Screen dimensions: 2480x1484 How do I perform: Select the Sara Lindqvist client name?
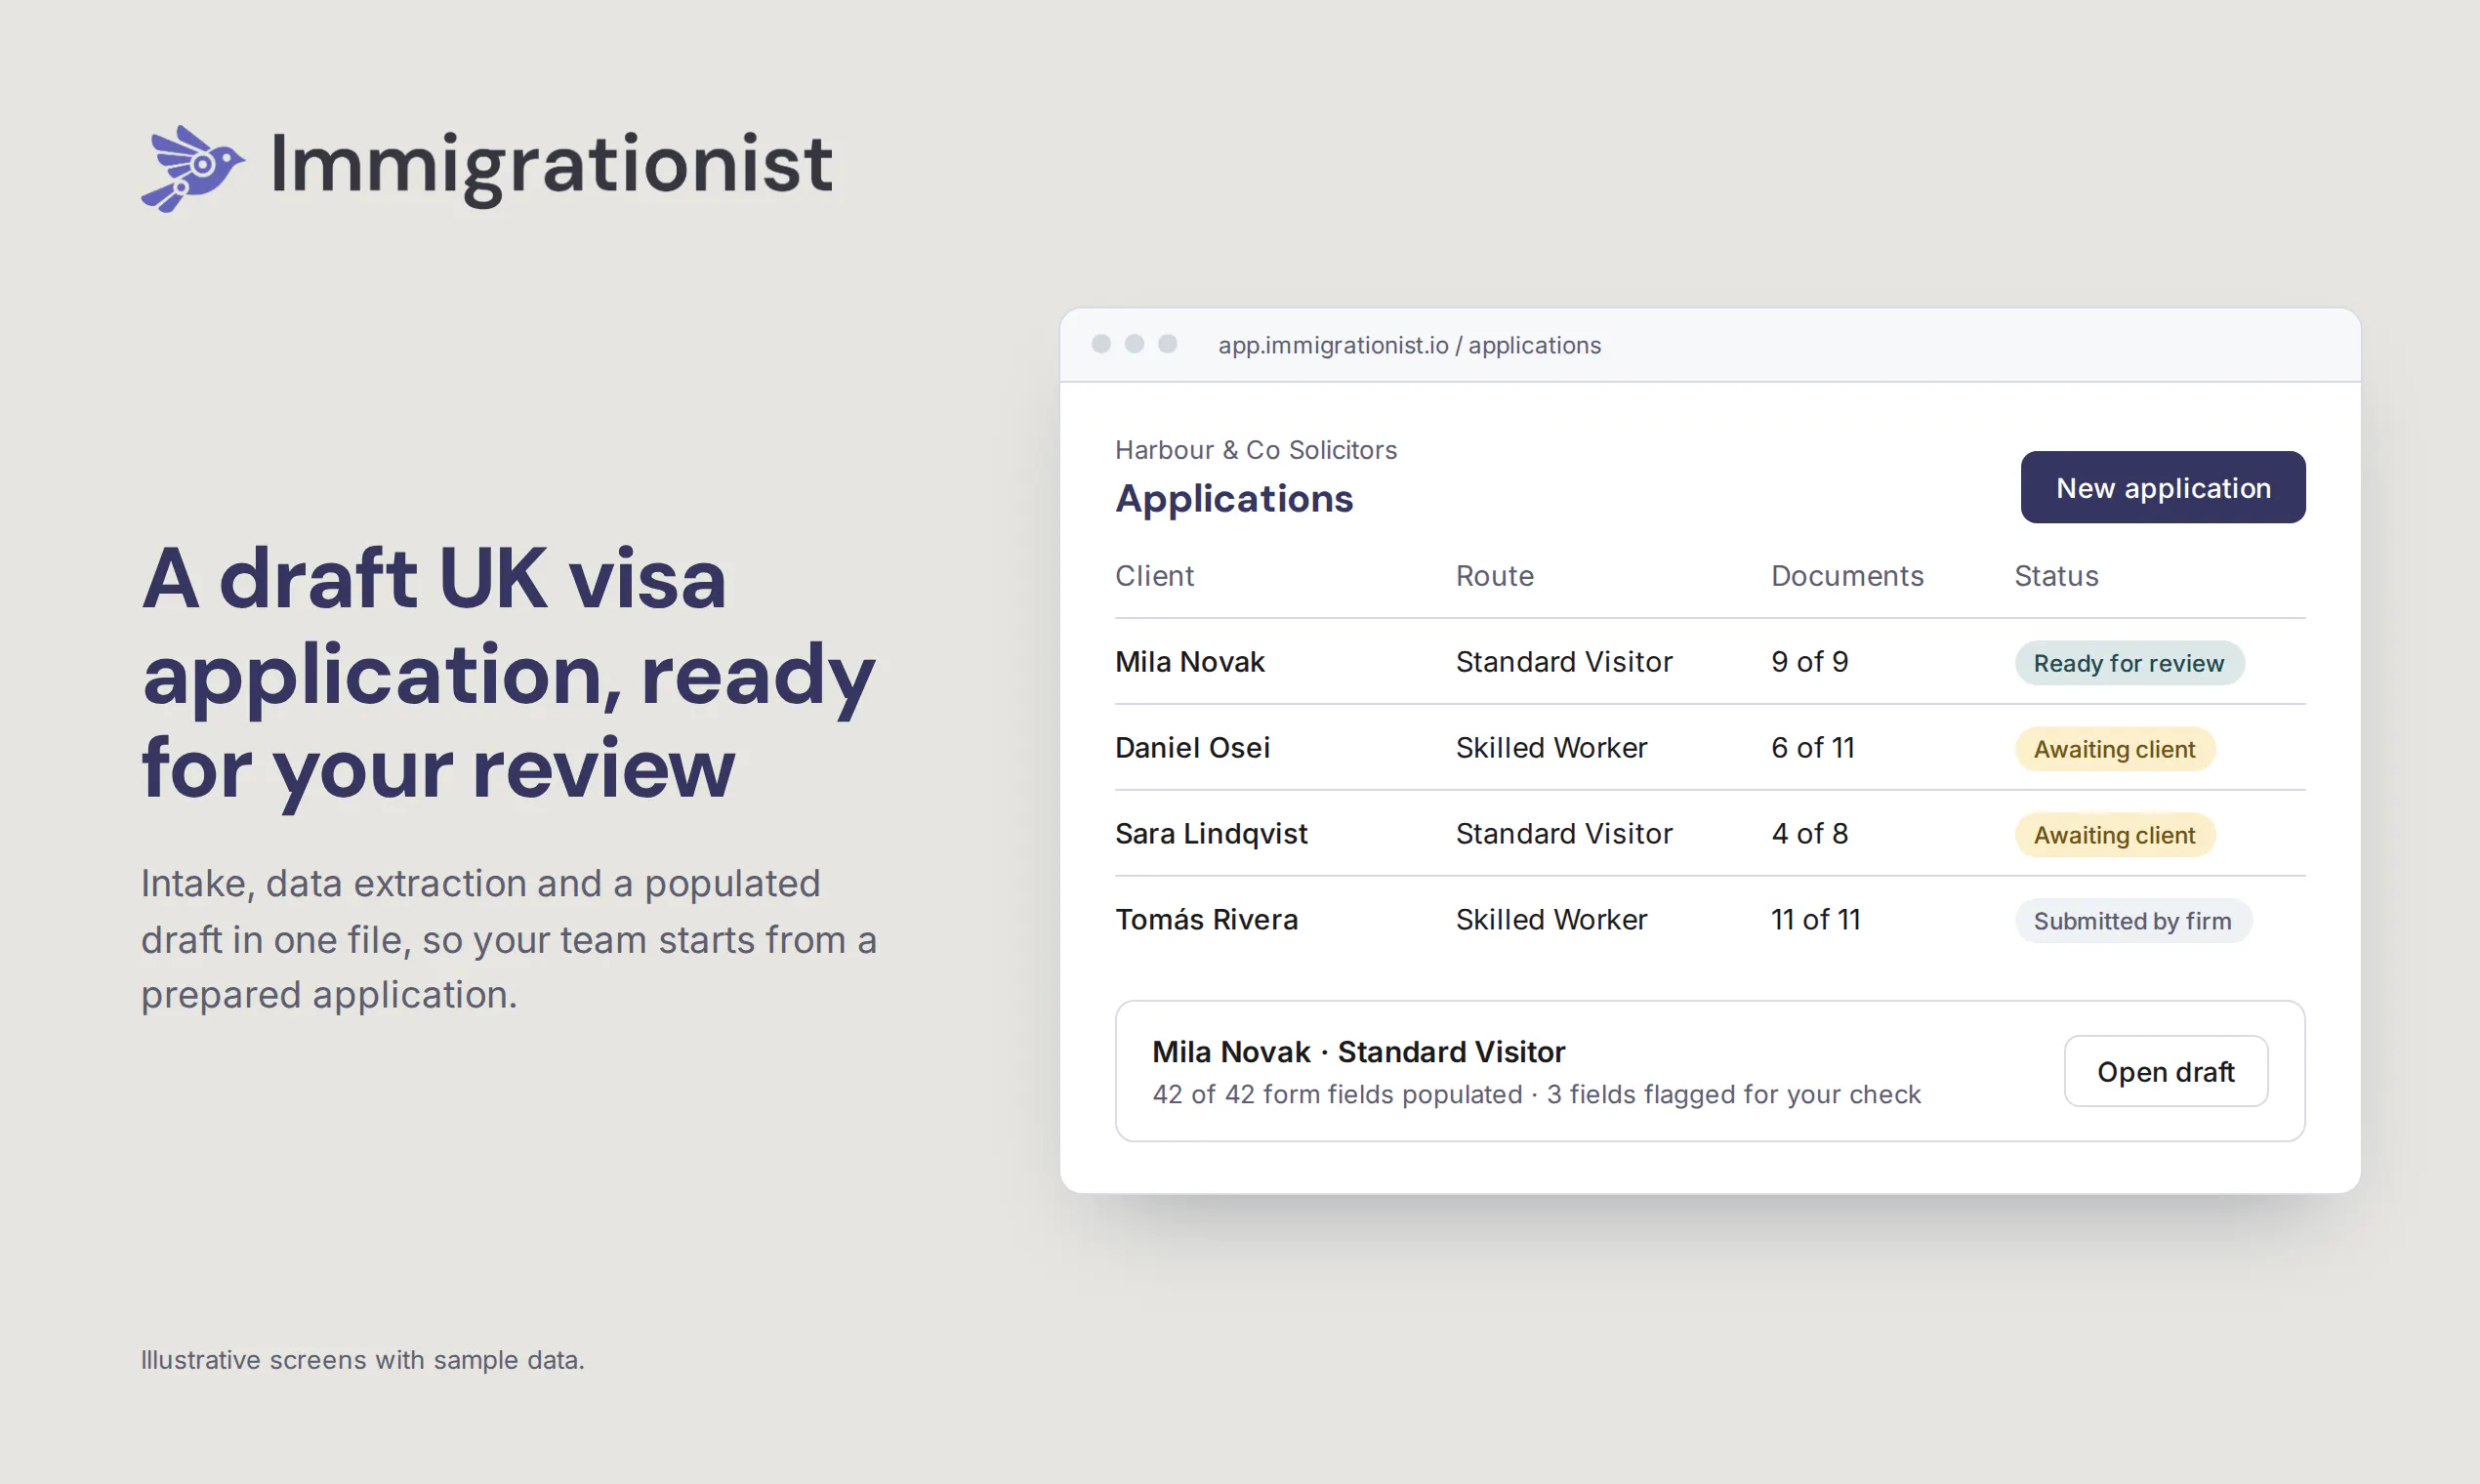coord(1210,833)
